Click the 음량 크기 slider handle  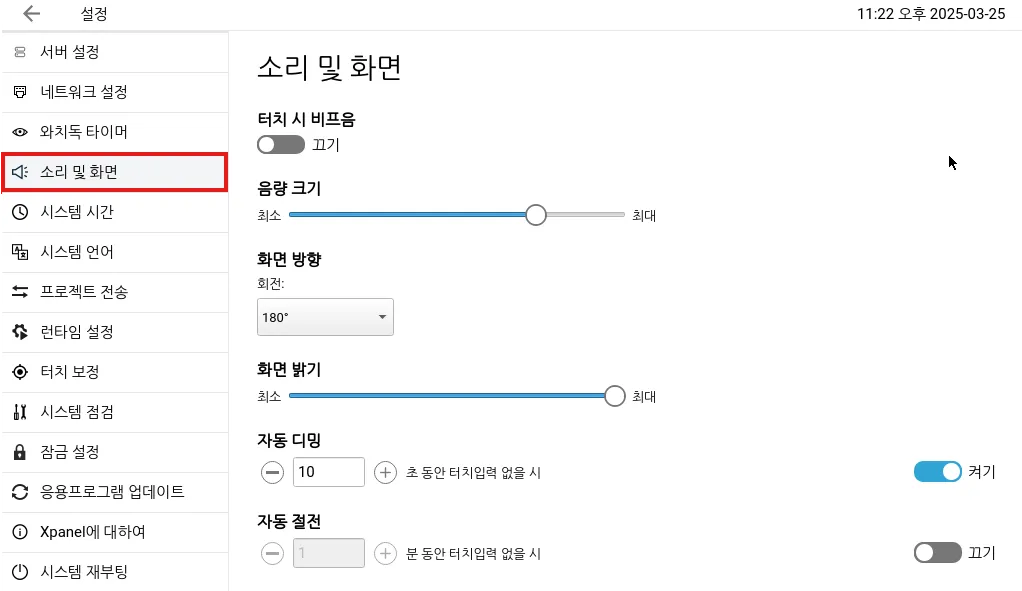(x=536, y=215)
